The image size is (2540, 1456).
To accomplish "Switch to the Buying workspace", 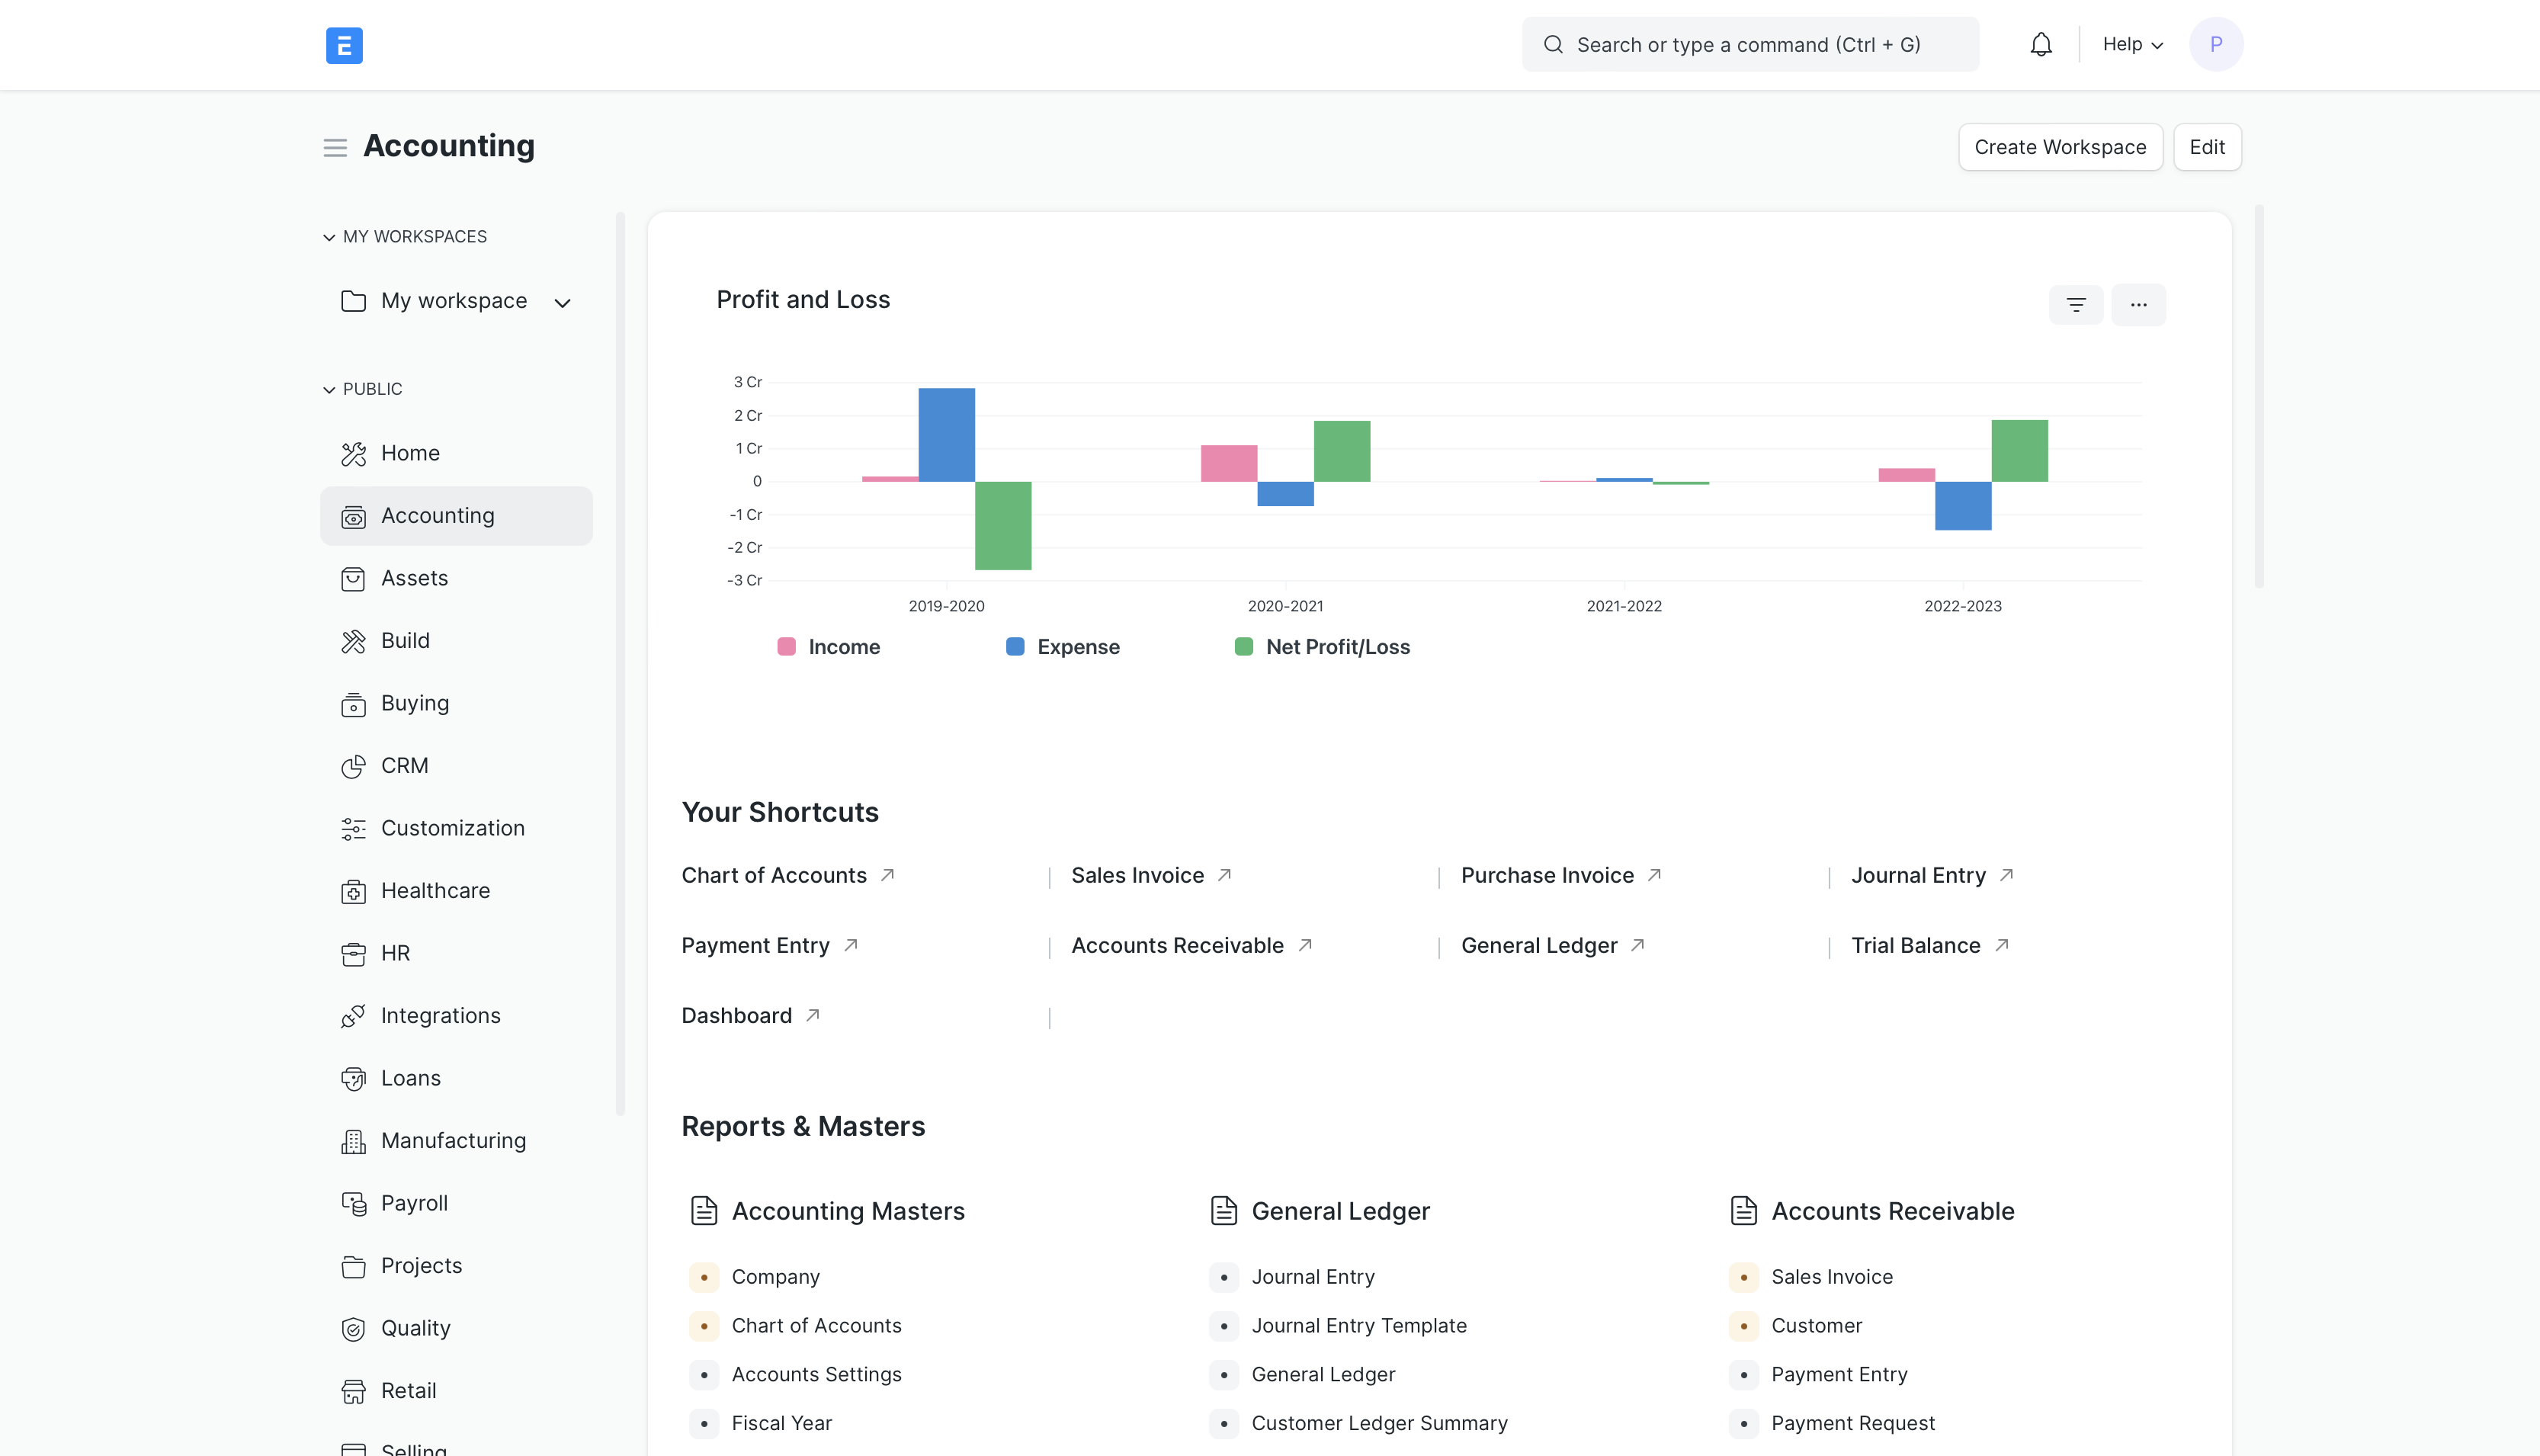I will [x=415, y=703].
